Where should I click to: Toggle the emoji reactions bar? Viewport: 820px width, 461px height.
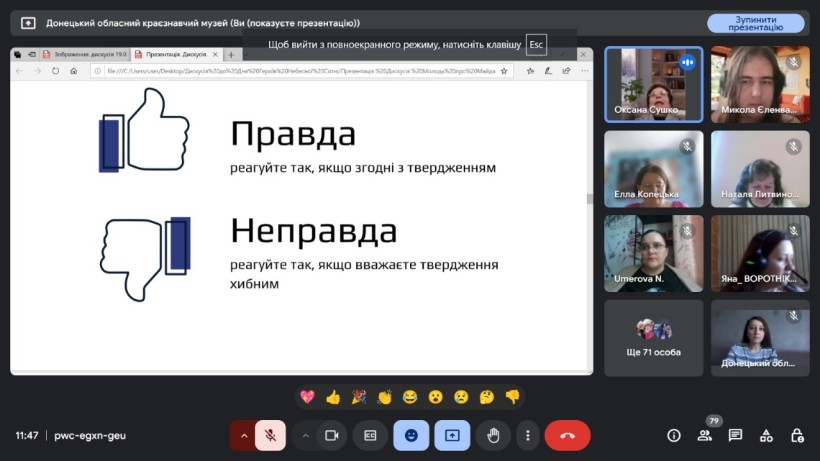411,435
